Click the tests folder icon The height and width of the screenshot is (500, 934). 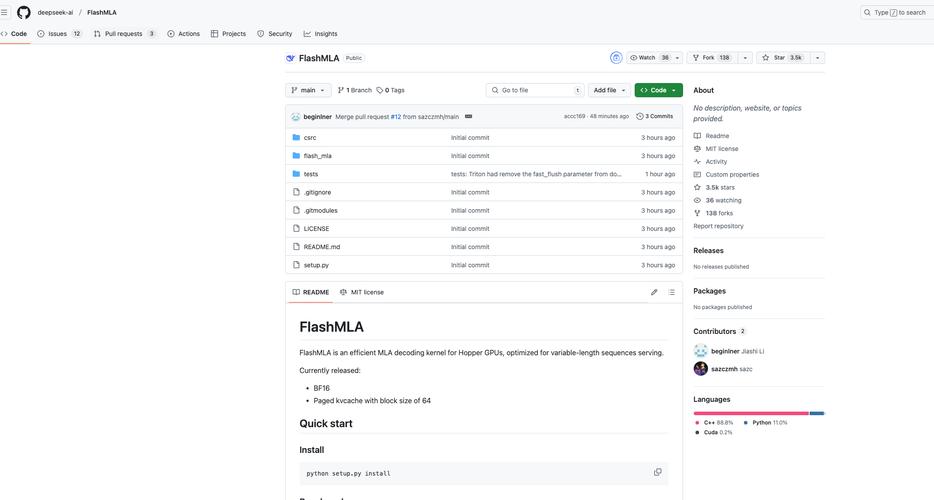pyautogui.click(x=296, y=174)
